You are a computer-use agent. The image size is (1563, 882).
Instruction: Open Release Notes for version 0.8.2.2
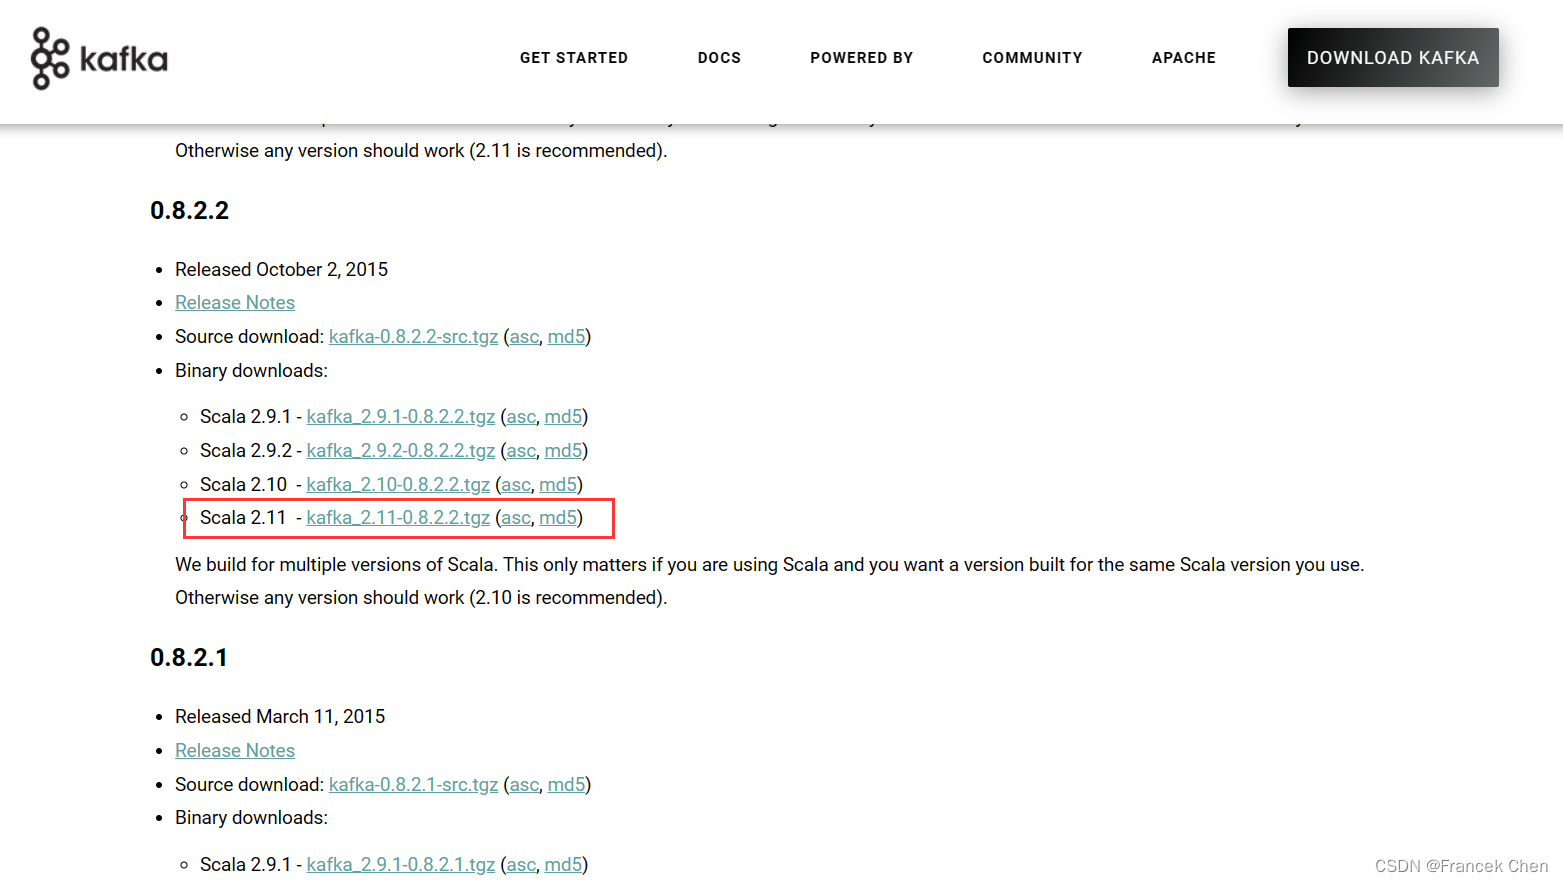235,303
